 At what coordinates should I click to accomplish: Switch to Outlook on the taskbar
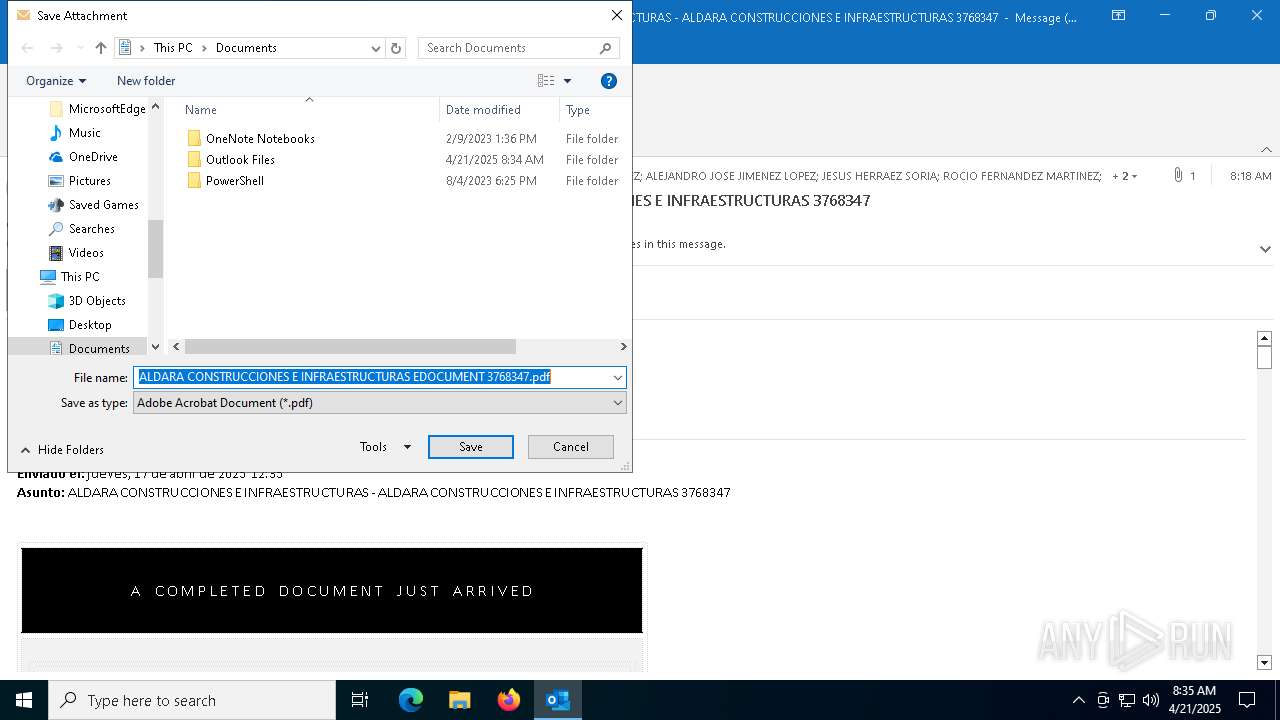558,700
